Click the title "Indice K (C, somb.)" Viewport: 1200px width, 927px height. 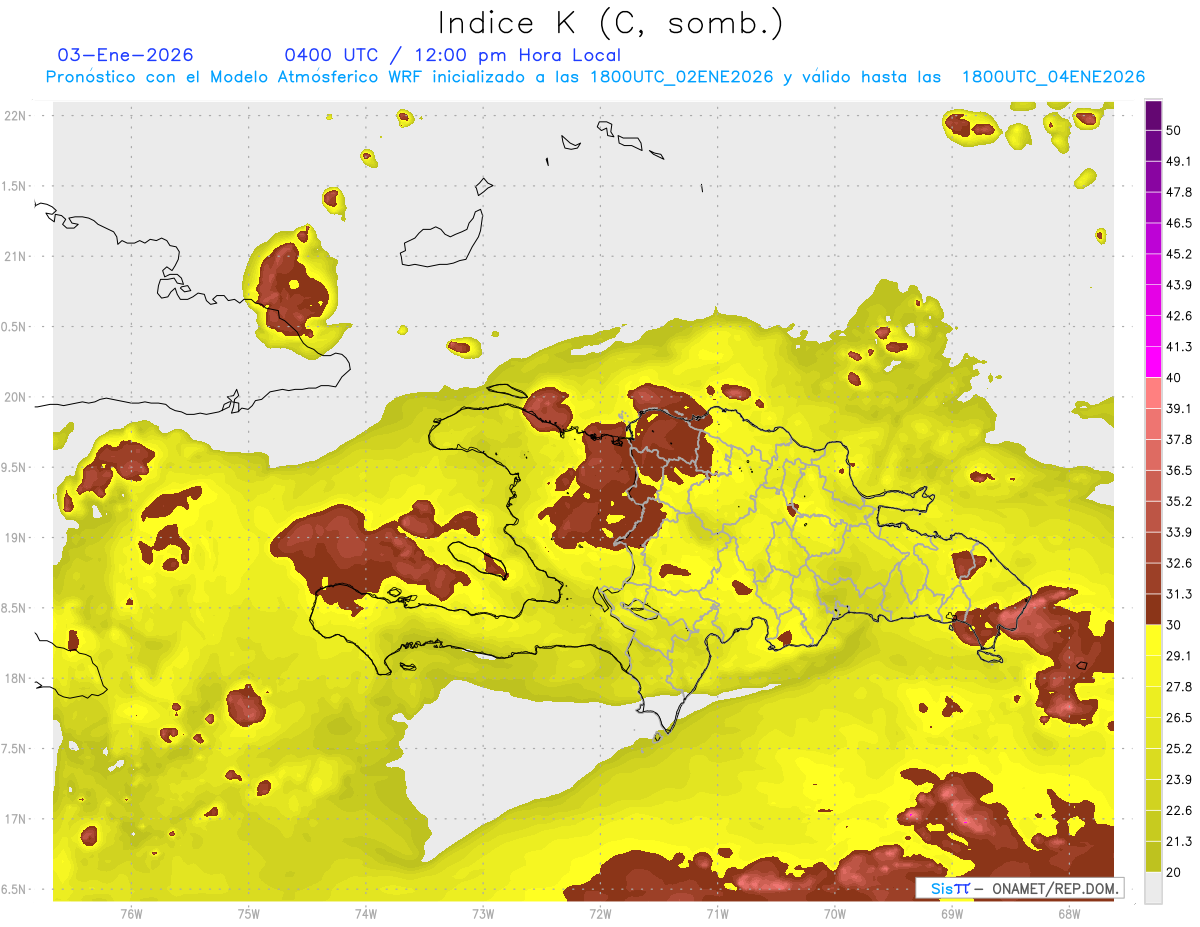click(611, 23)
